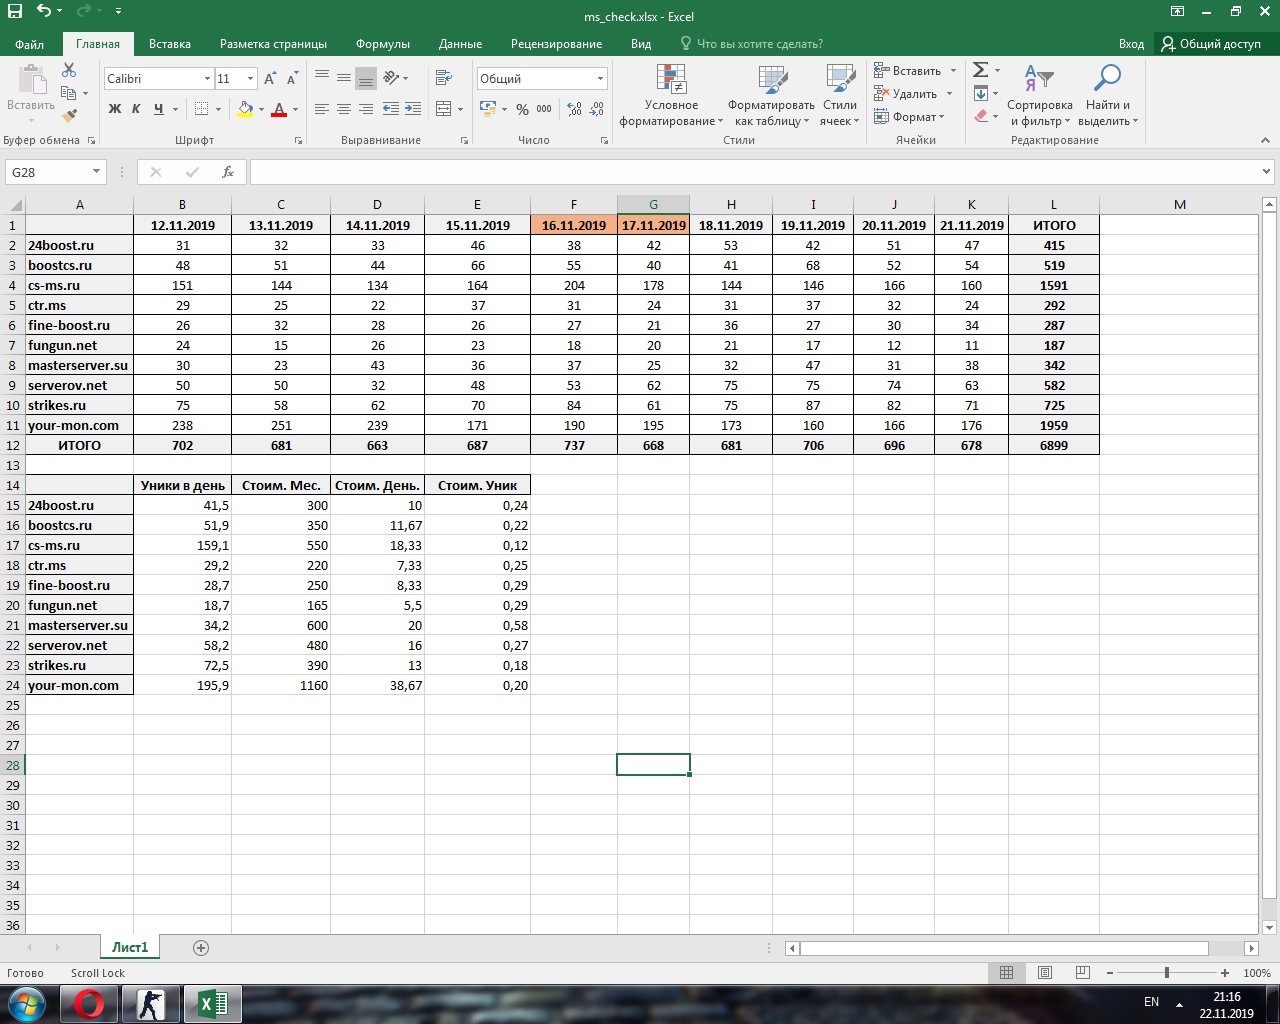Launch Opera from the taskbar
Screen dimensions: 1280x1024
click(89, 1004)
